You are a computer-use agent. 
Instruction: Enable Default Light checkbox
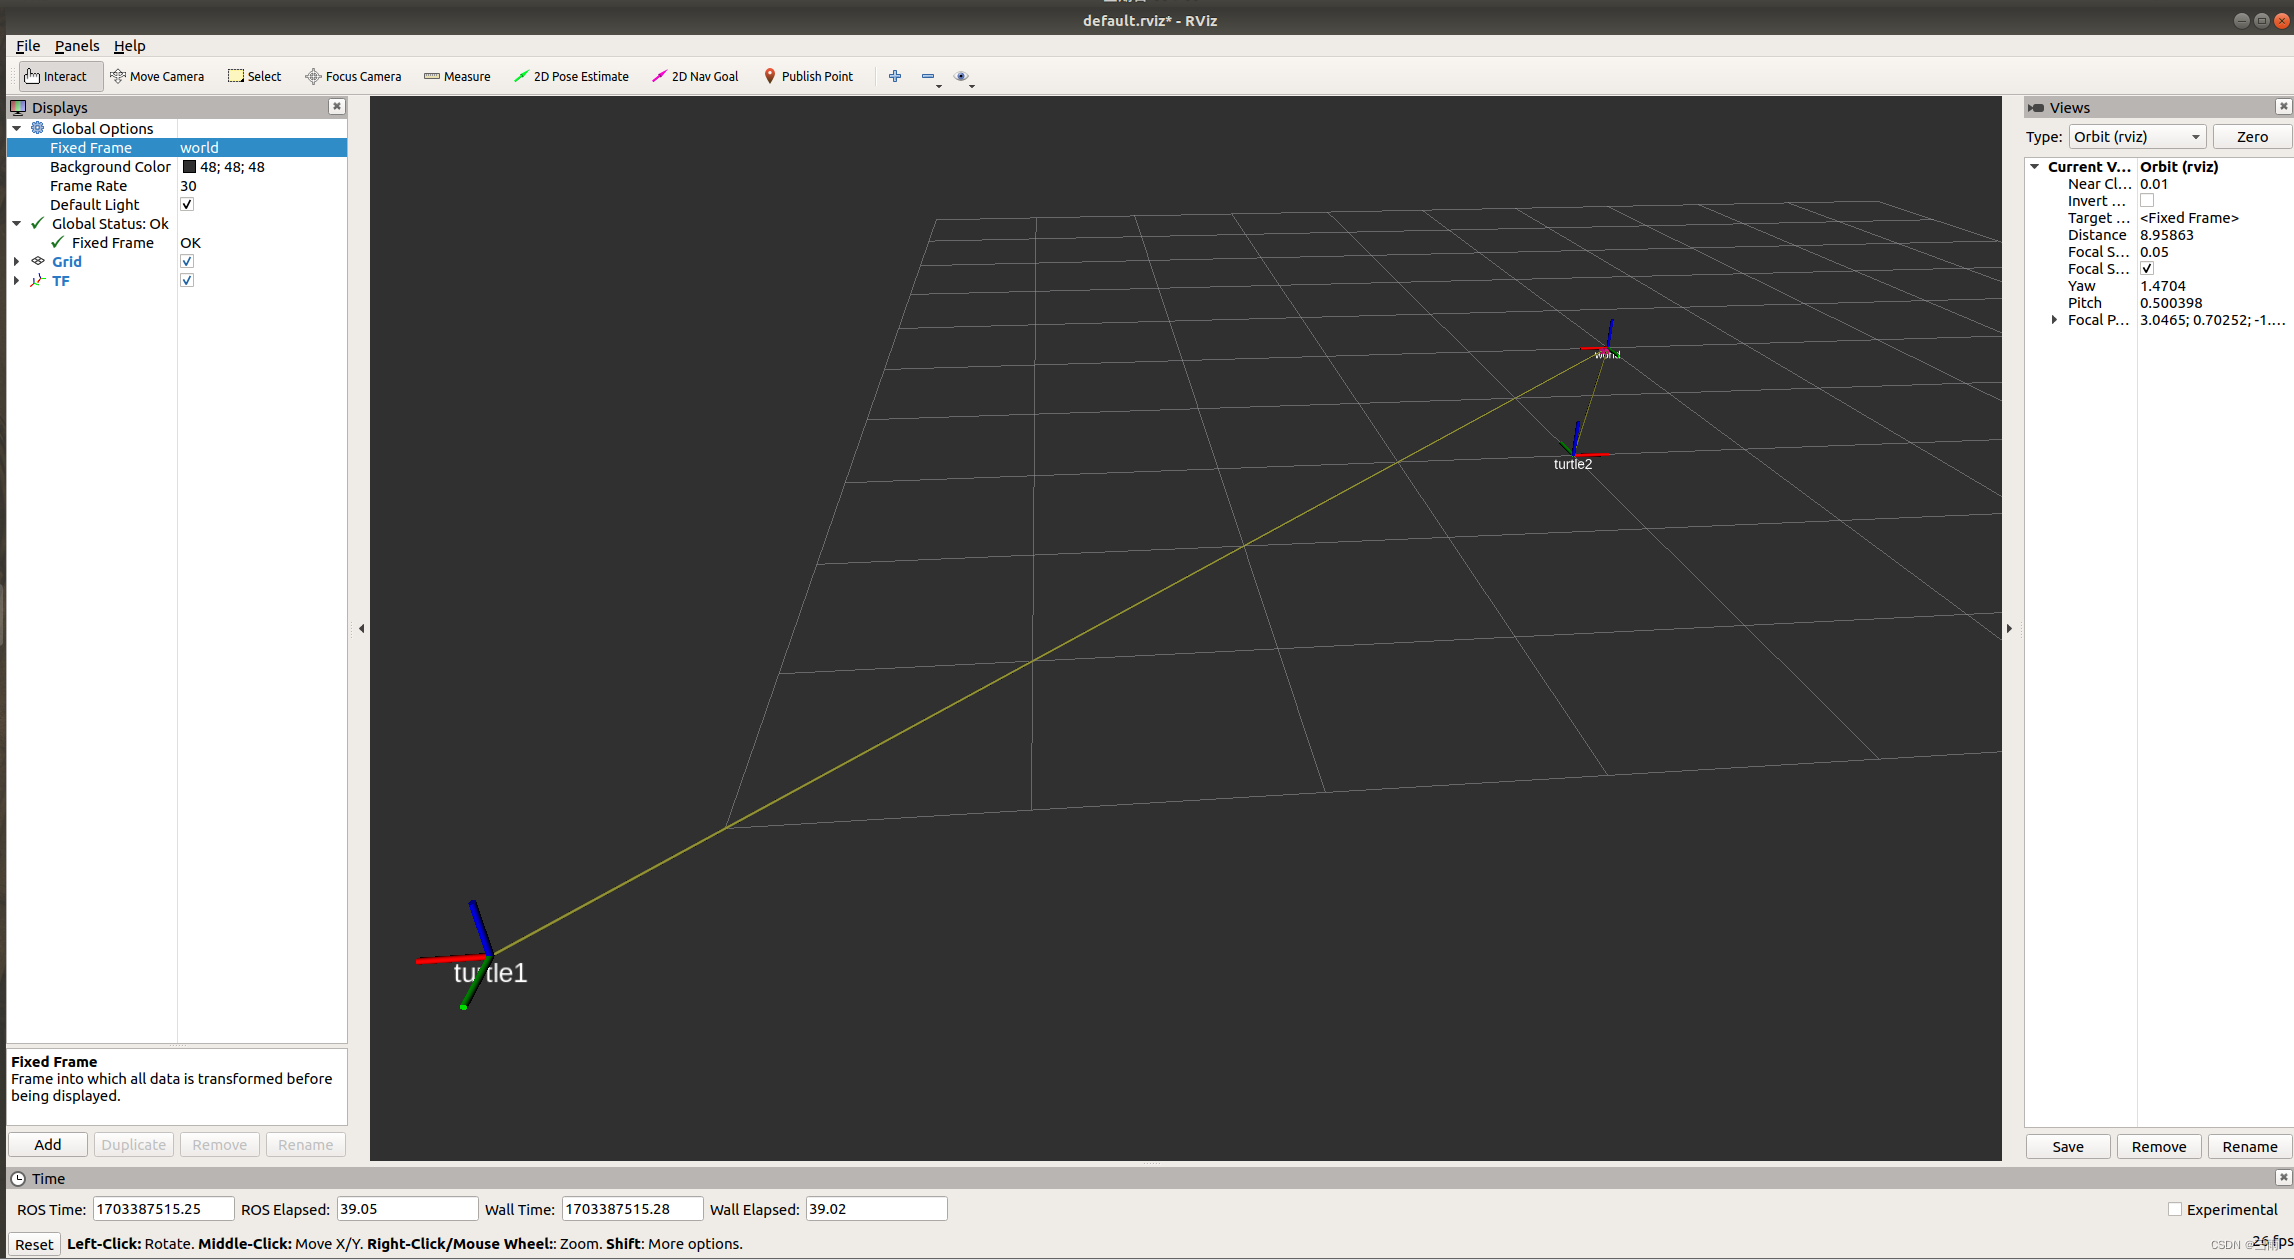coord(186,203)
